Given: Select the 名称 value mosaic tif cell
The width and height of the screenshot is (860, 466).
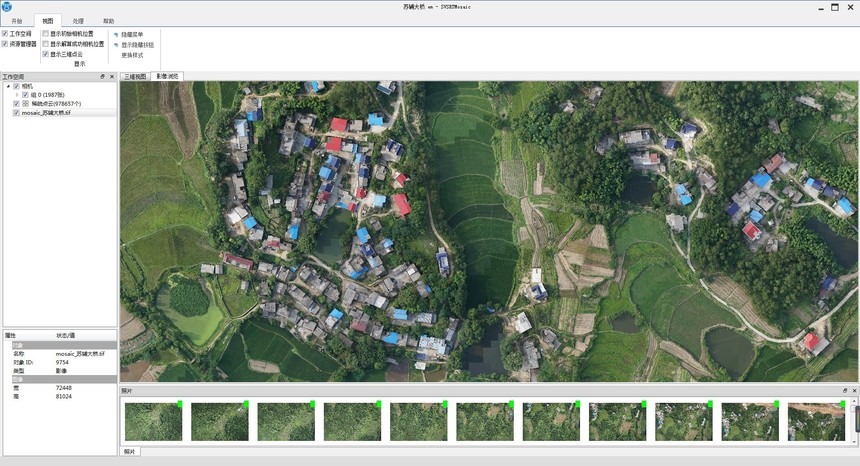Looking at the screenshot, I should pyautogui.click(x=80, y=354).
